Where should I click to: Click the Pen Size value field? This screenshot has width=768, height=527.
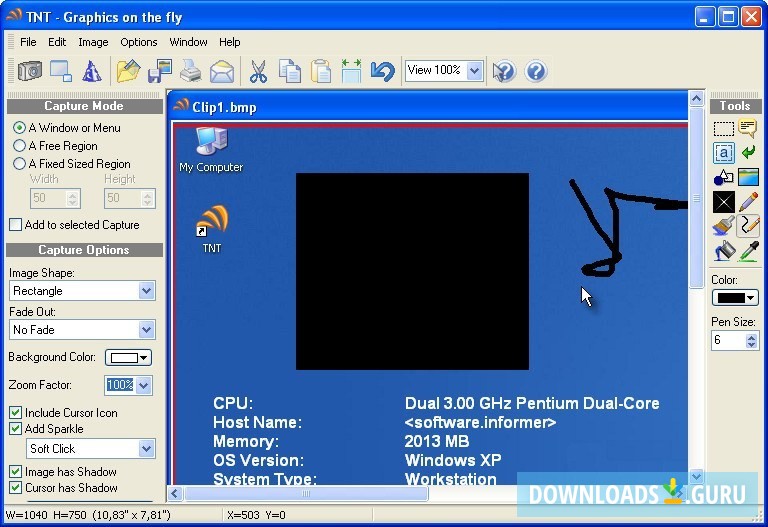(x=729, y=340)
